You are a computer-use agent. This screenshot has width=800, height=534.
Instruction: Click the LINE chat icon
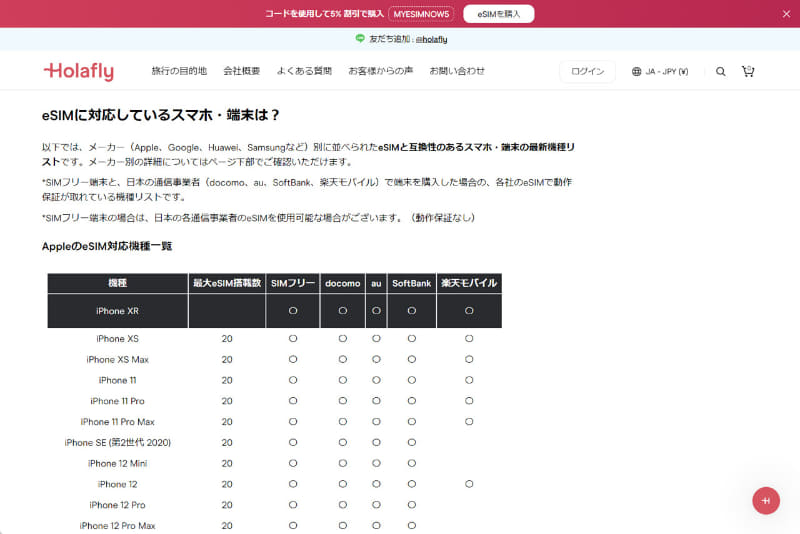(360, 38)
